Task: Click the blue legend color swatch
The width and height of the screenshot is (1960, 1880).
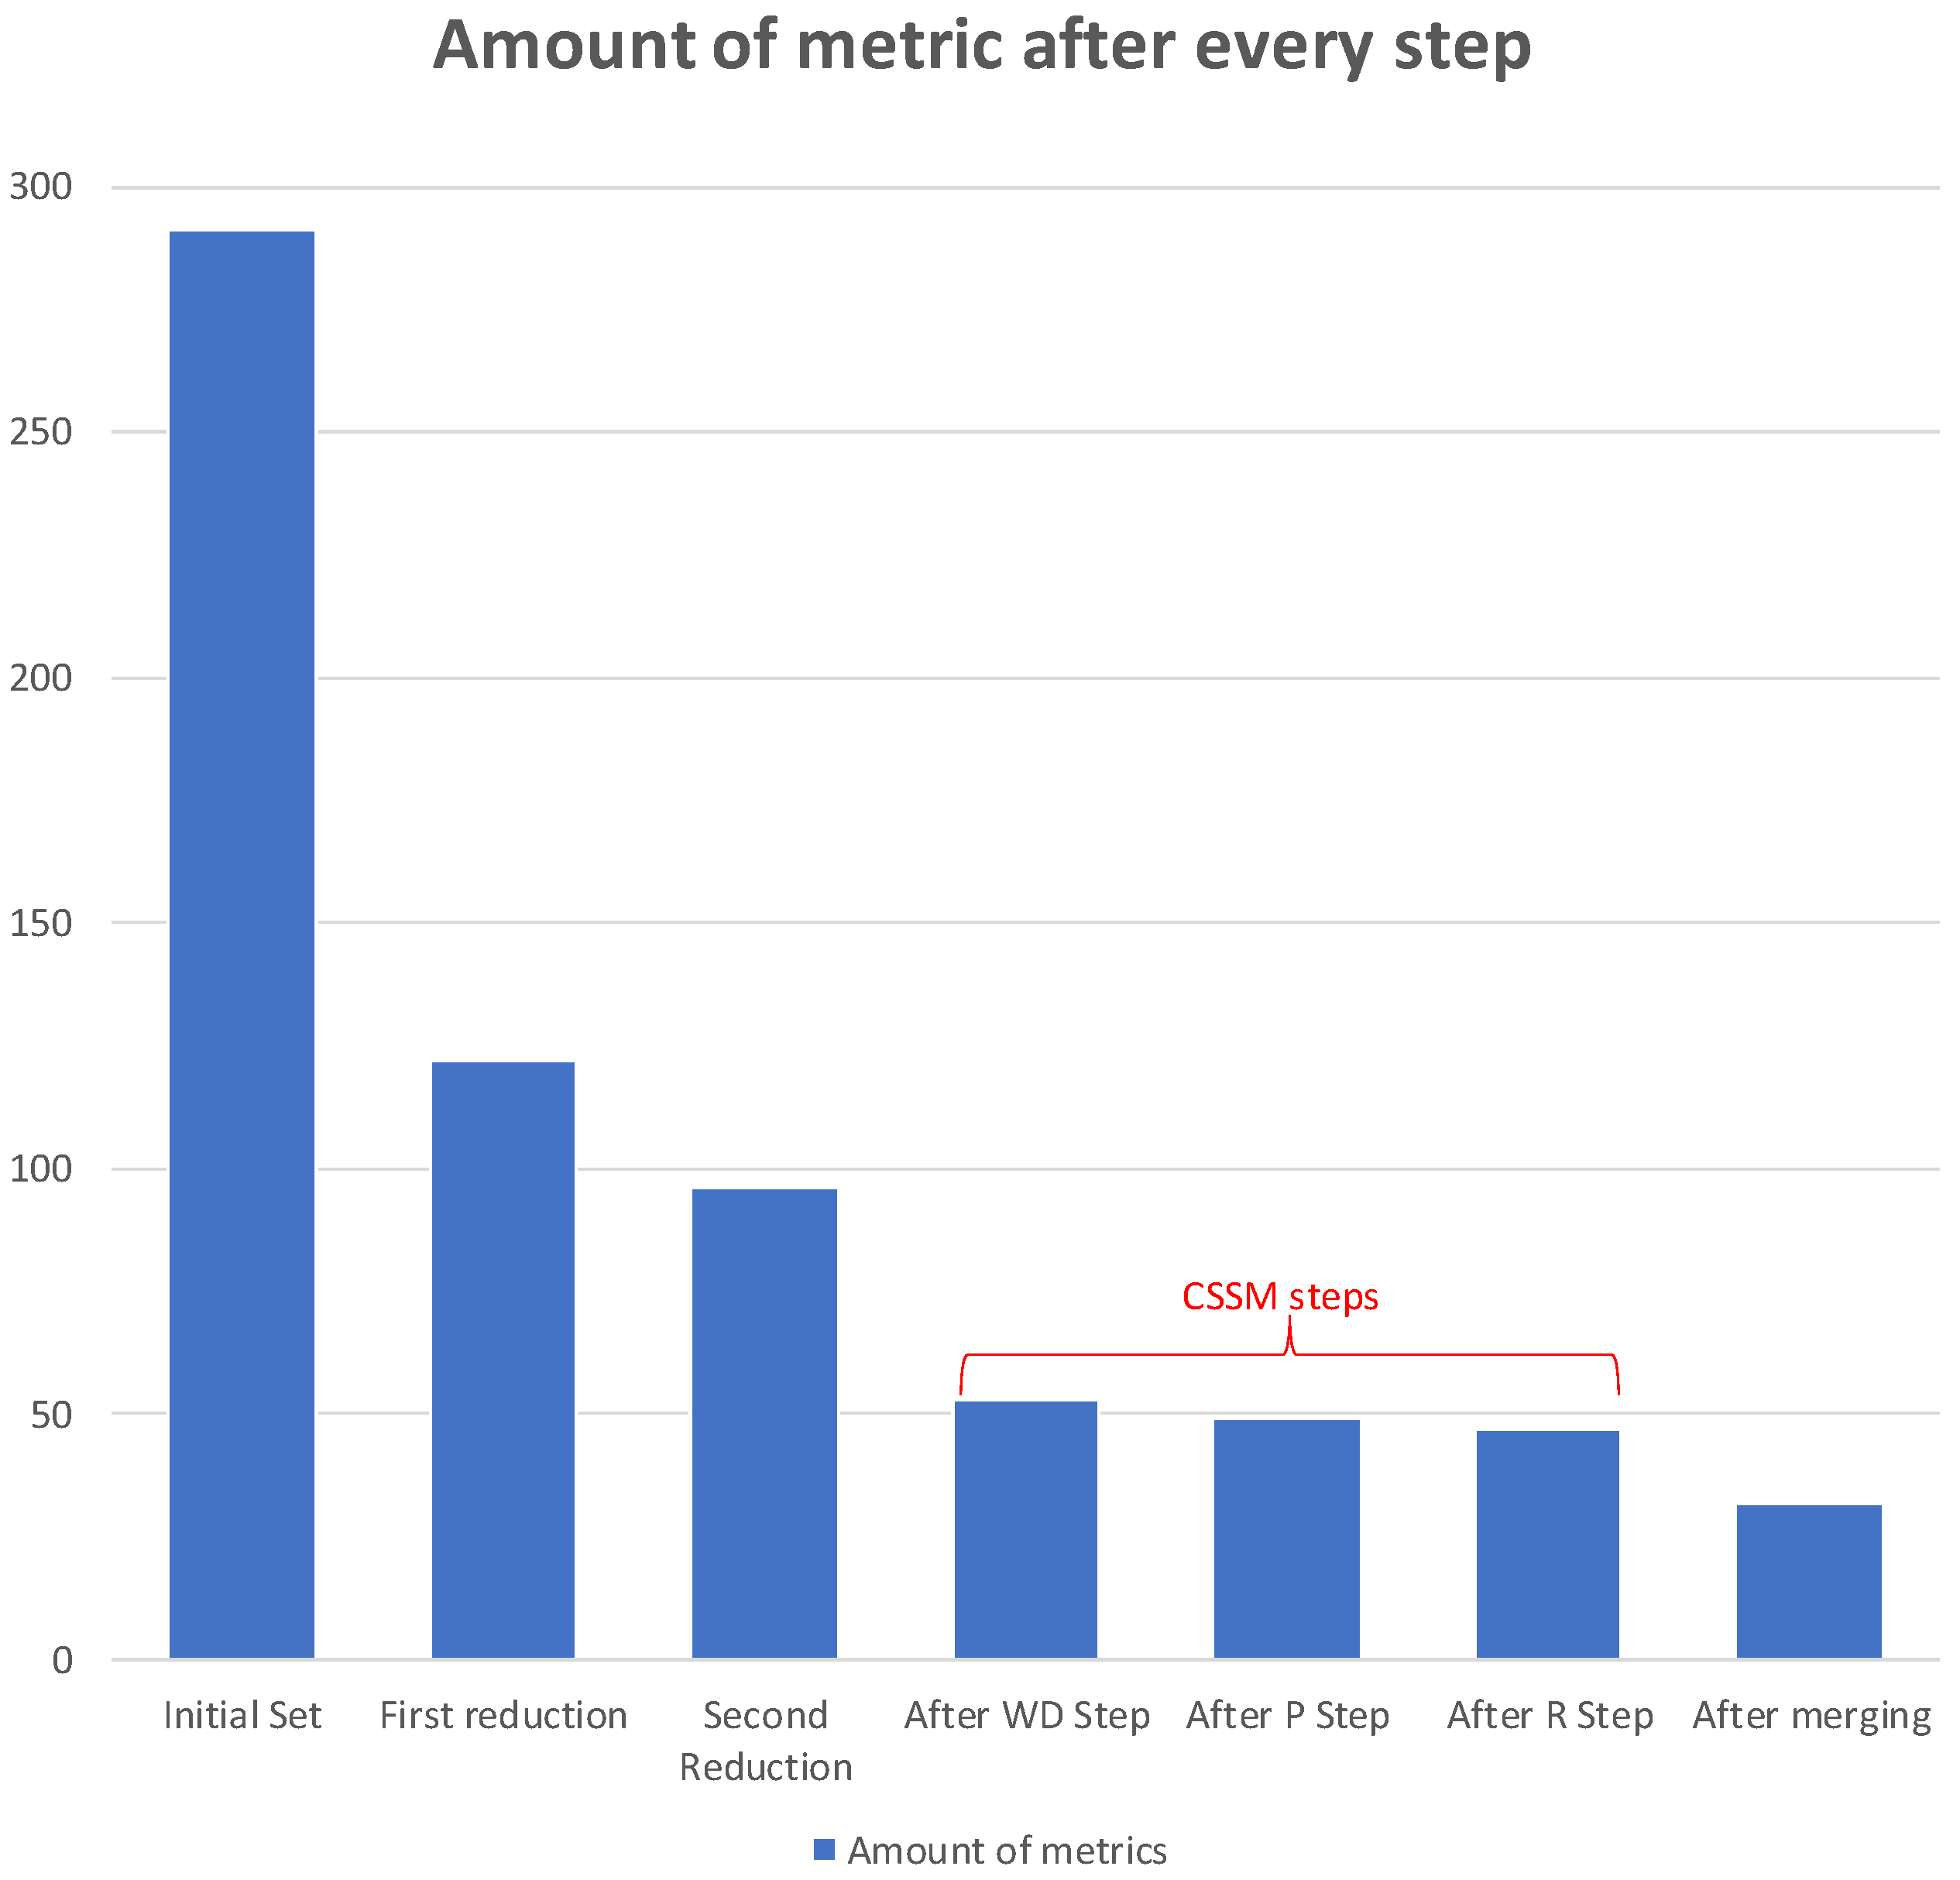Action: tap(824, 1850)
